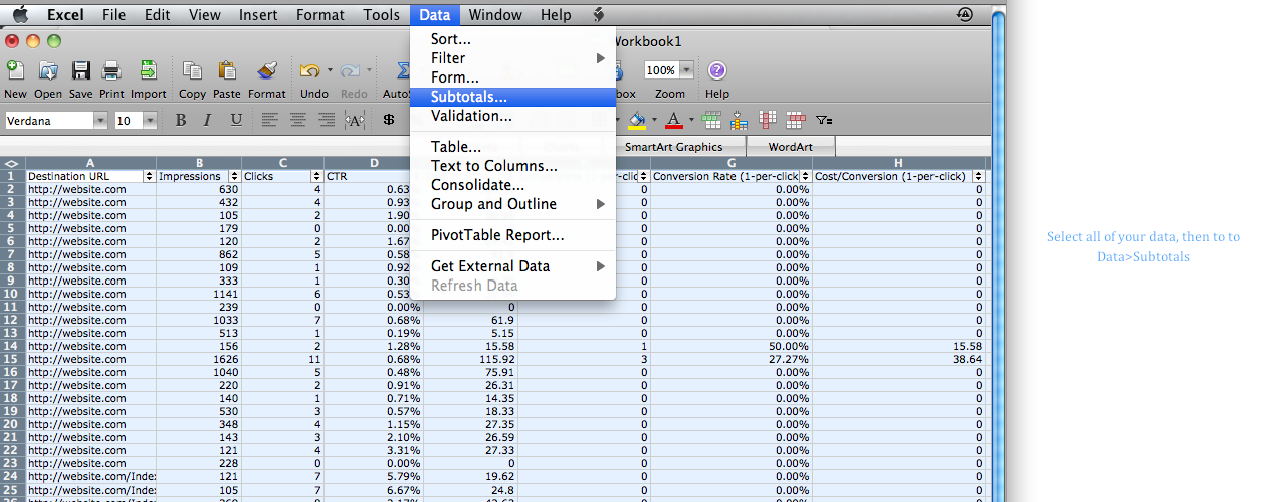Viewport: 1276px width, 502px height.
Task: Open the Clicks filter dropdown
Action: [318, 176]
